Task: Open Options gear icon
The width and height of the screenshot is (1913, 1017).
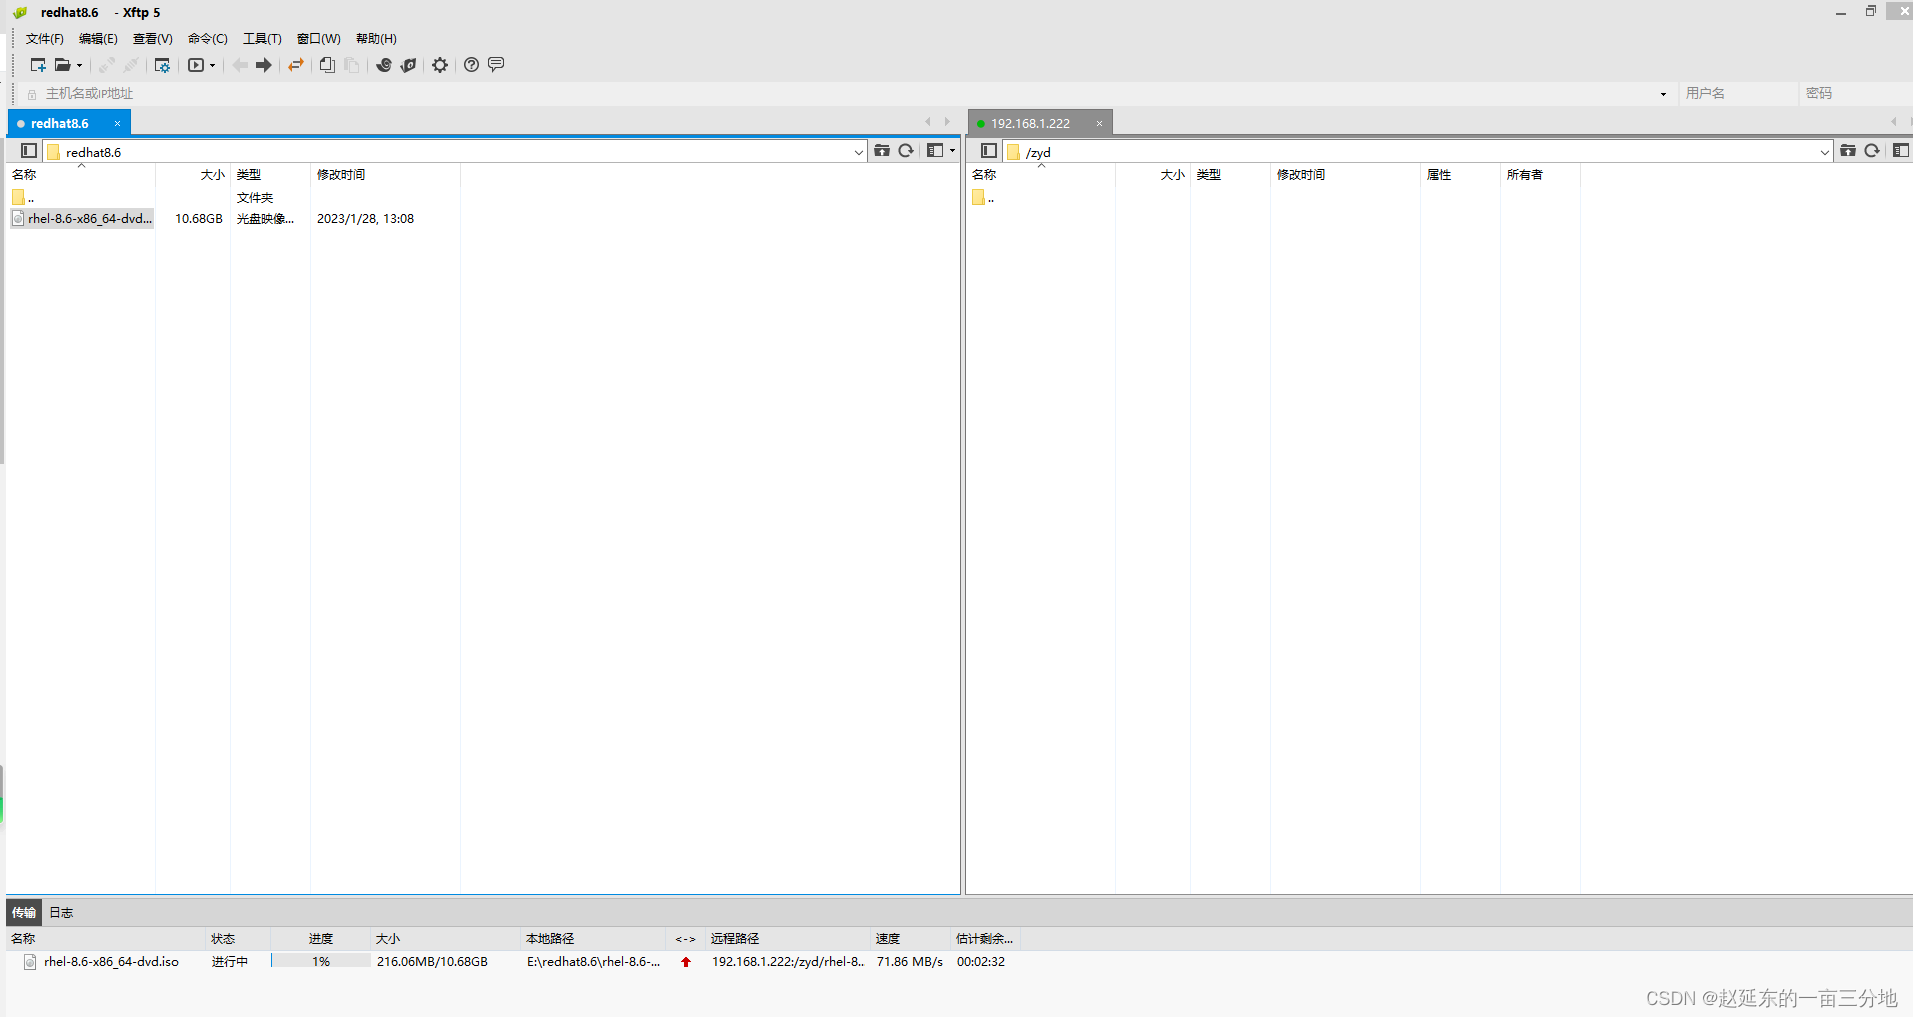Action: coord(440,65)
